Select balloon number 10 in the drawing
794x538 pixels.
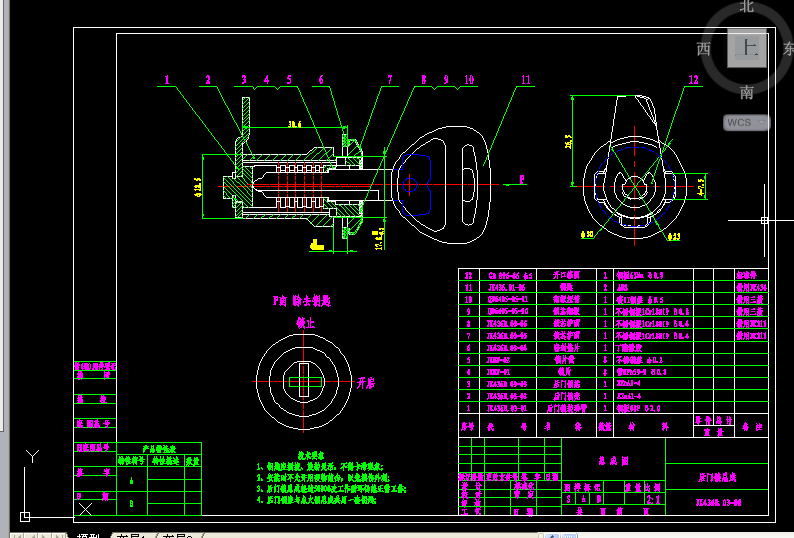469,80
